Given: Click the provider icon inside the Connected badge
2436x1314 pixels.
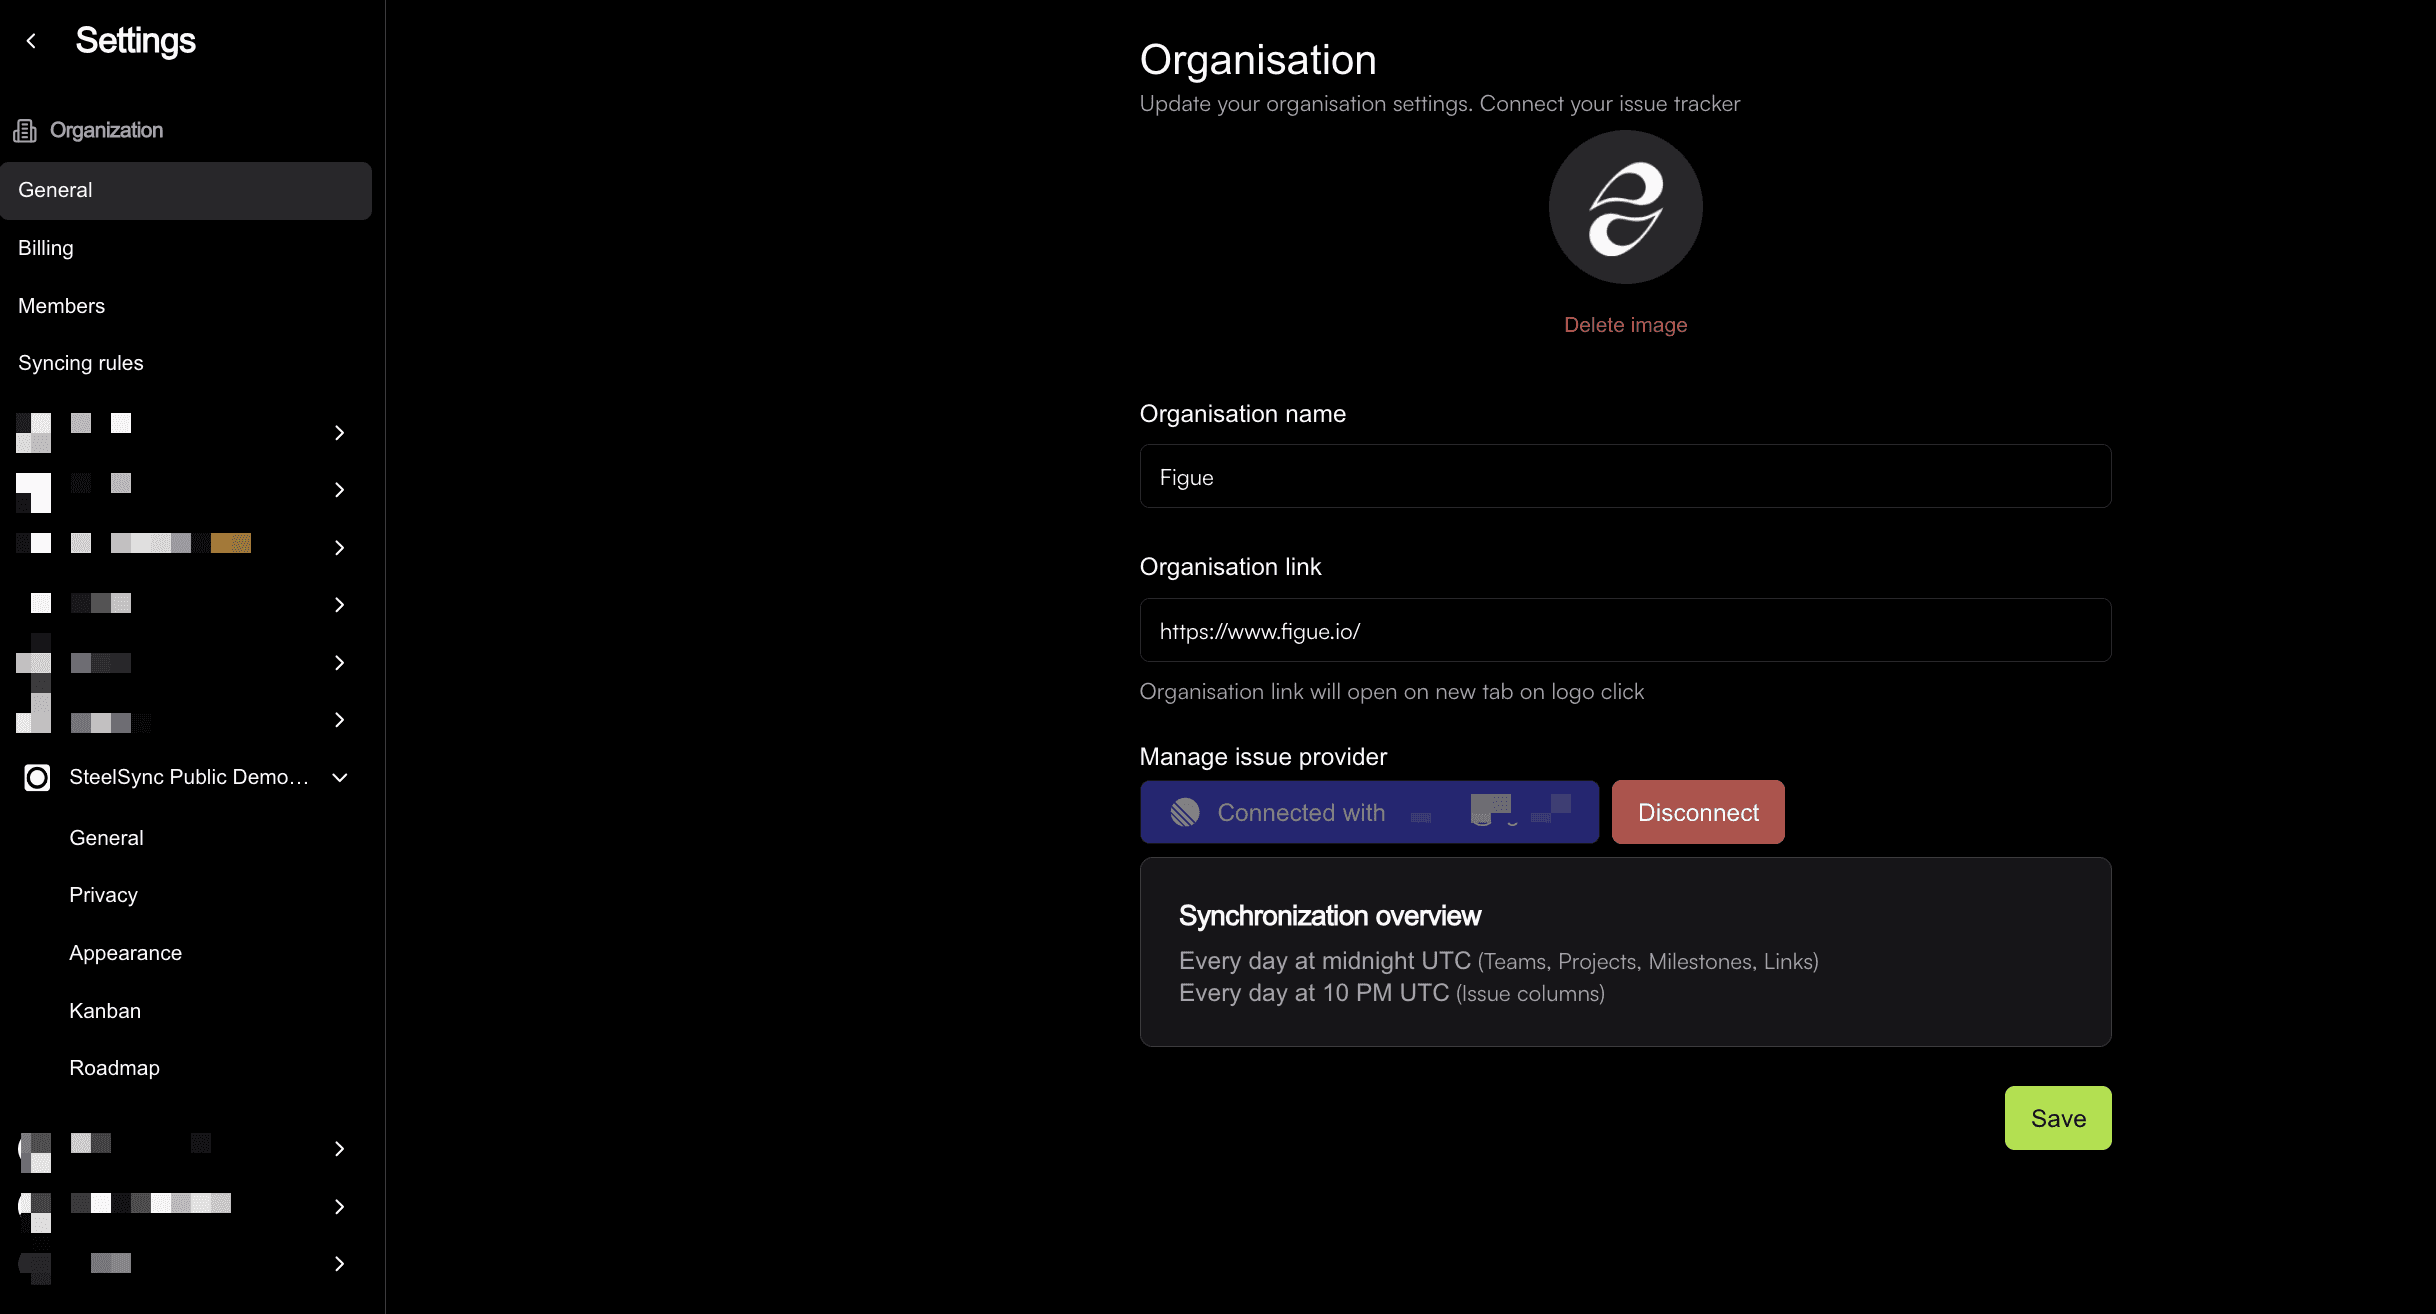Looking at the screenshot, I should coord(1186,812).
